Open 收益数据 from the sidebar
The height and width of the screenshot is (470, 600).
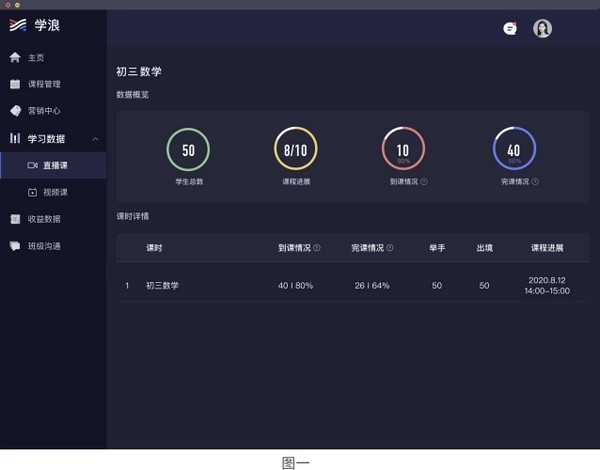tap(44, 219)
